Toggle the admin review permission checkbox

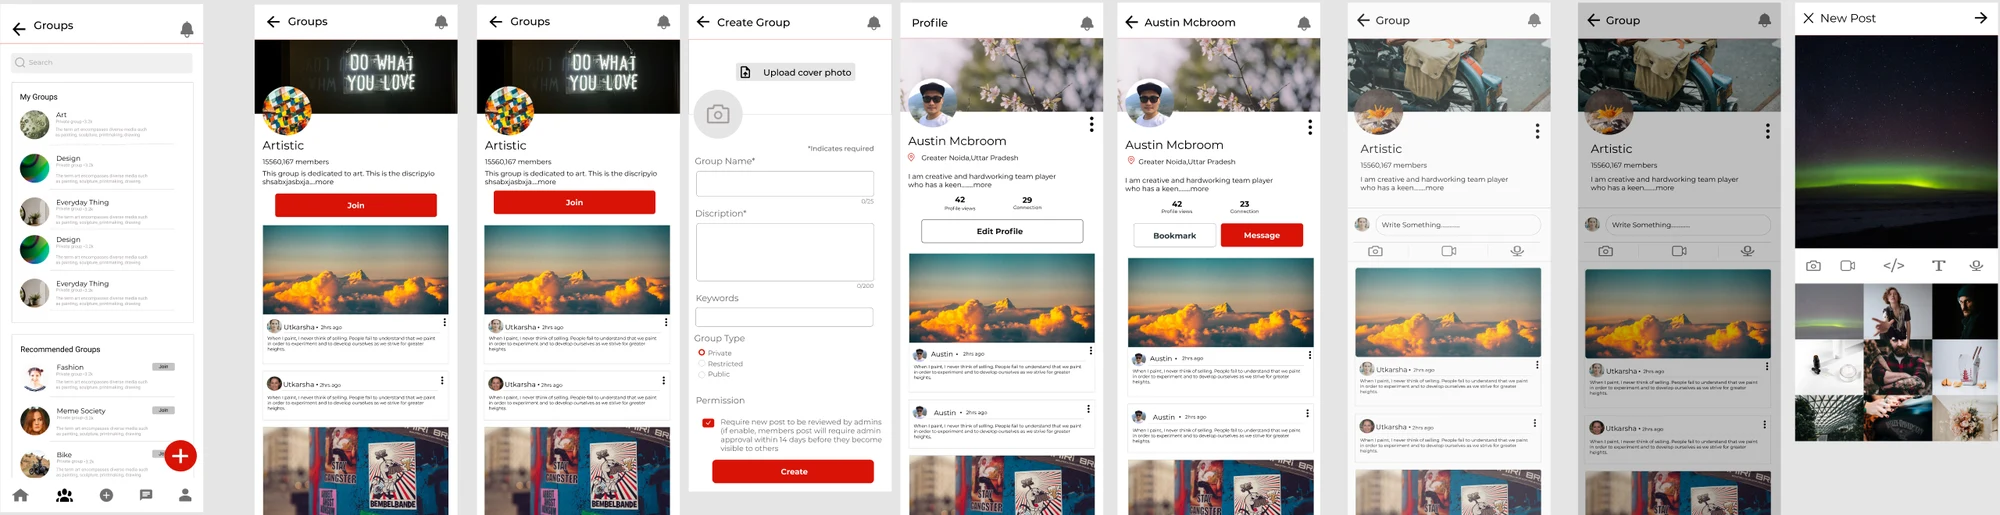tap(708, 423)
